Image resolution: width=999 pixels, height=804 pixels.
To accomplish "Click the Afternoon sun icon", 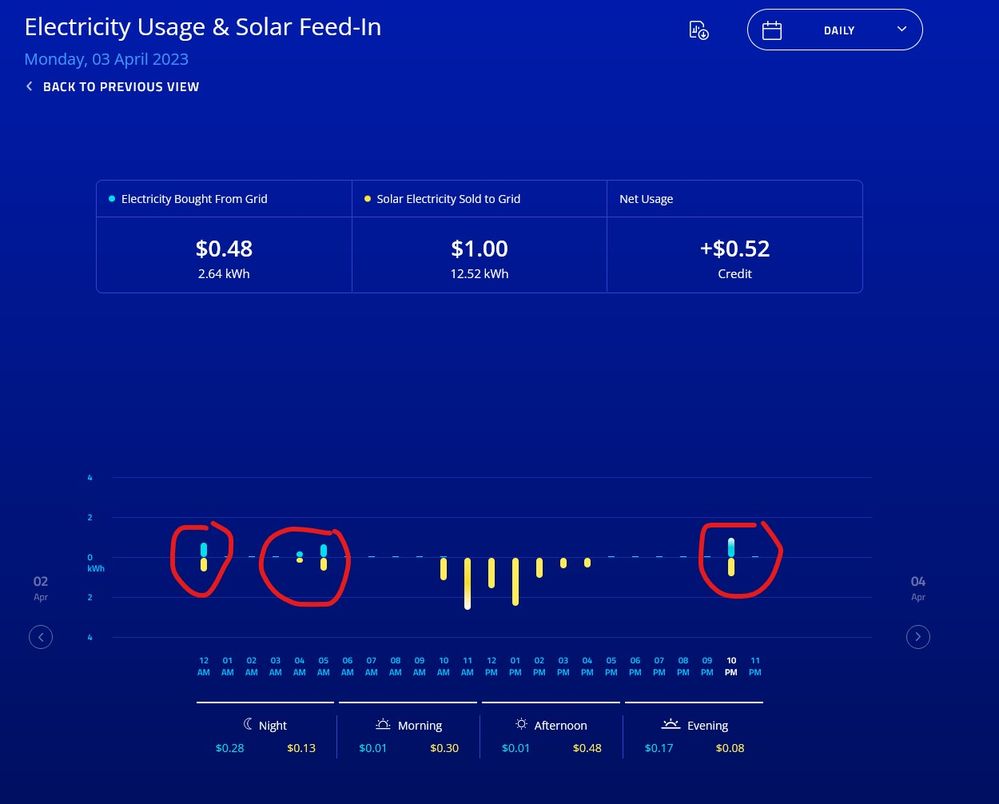I will [x=520, y=724].
